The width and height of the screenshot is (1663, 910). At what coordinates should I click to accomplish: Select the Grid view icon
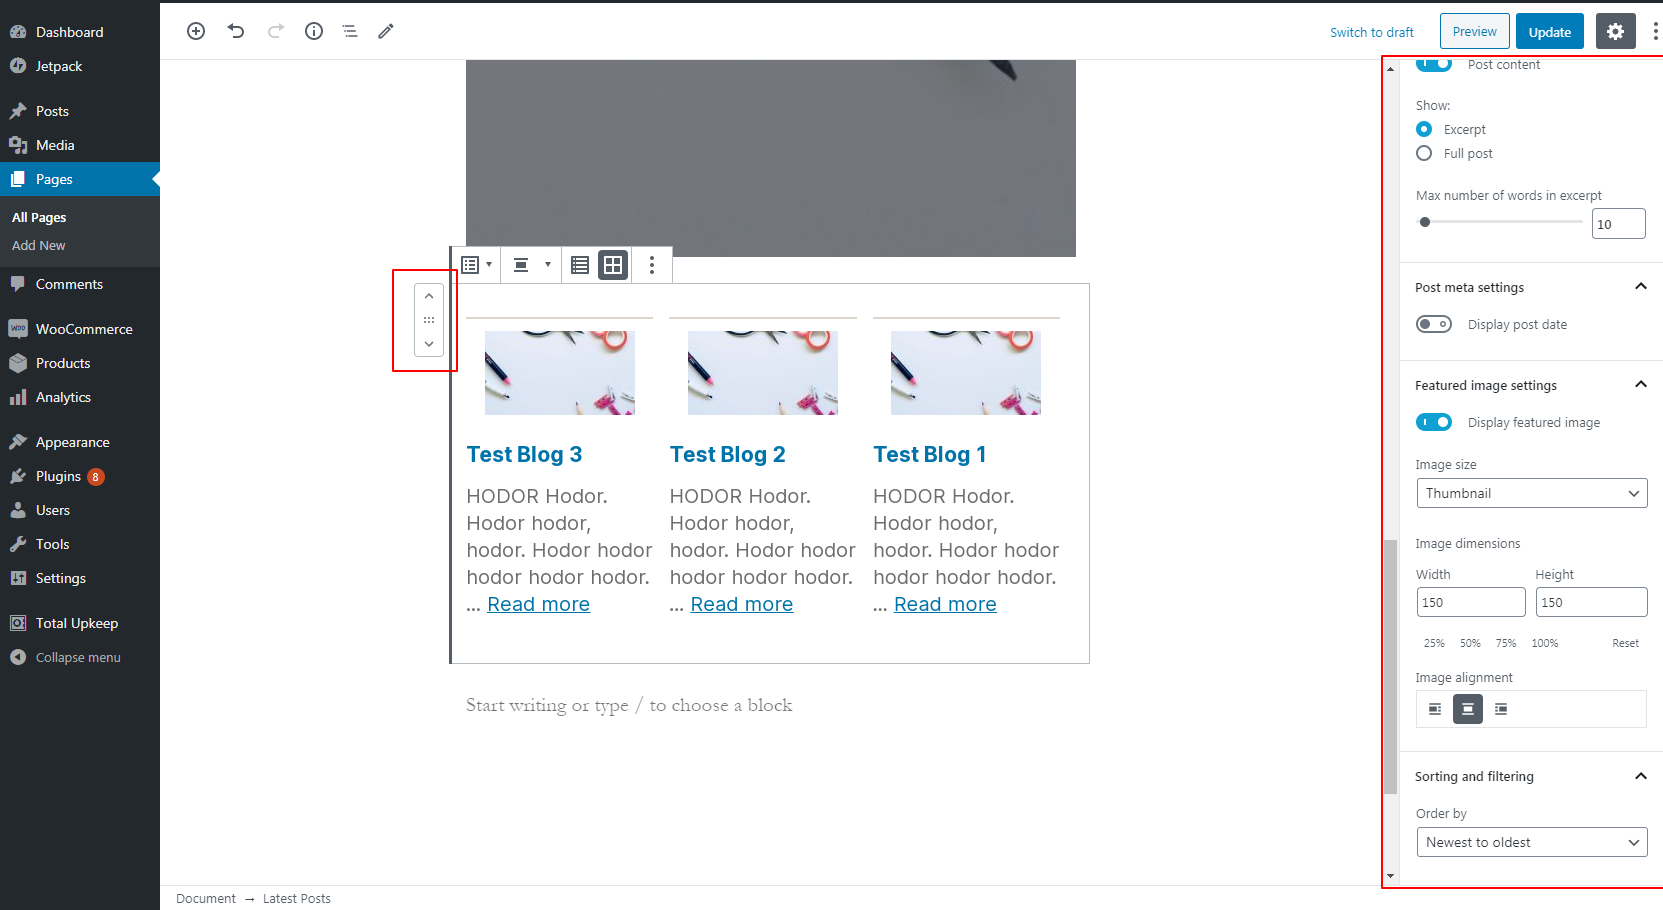[x=612, y=264]
